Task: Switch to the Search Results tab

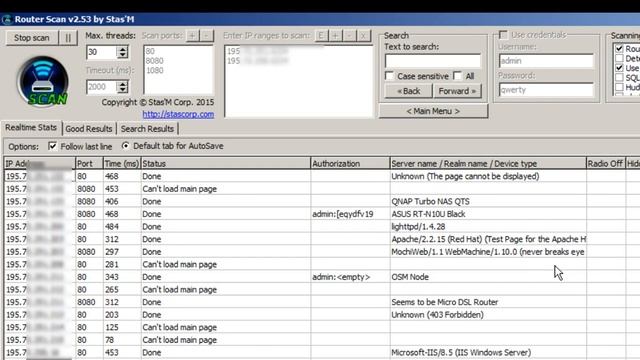Action: click(147, 129)
